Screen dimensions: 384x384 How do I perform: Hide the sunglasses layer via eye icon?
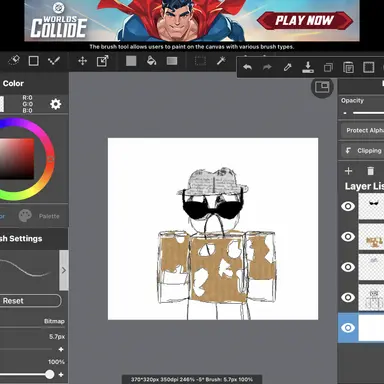coord(348,206)
